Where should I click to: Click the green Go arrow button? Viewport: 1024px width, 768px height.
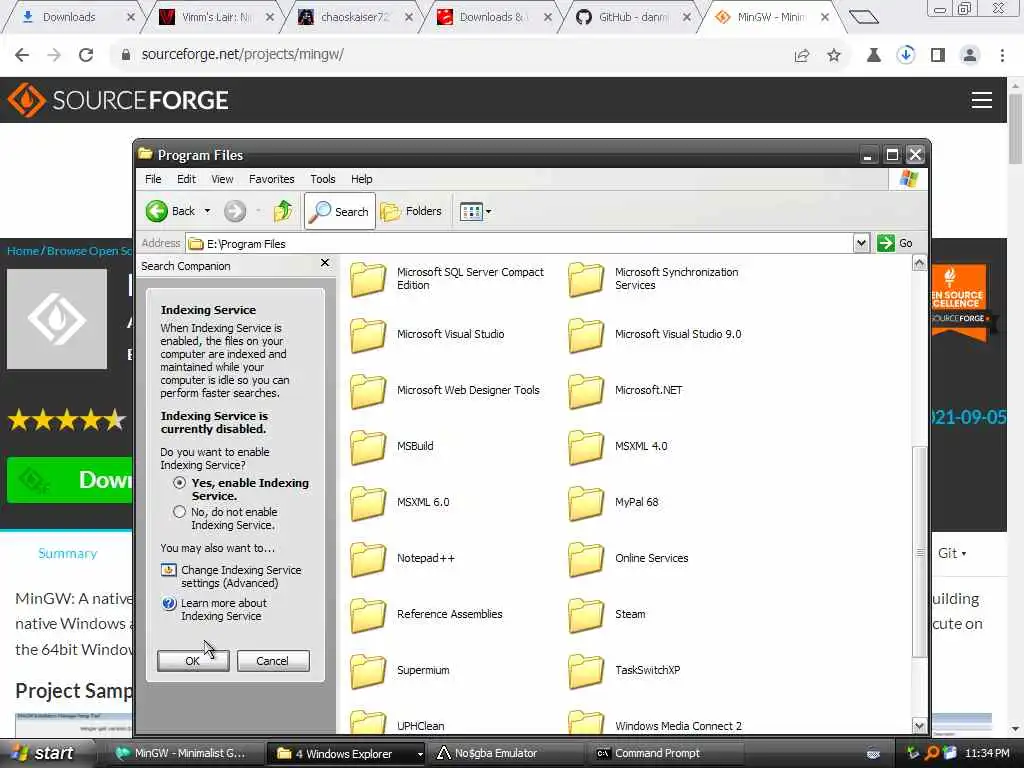click(886, 243)
